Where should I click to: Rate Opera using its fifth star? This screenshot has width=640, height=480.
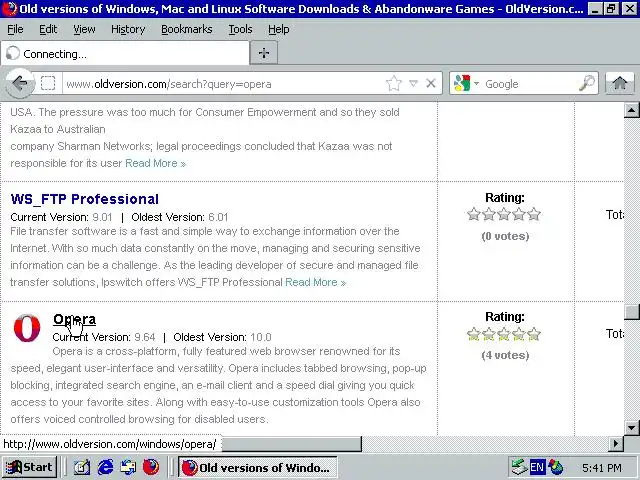[x=534, y=334]
